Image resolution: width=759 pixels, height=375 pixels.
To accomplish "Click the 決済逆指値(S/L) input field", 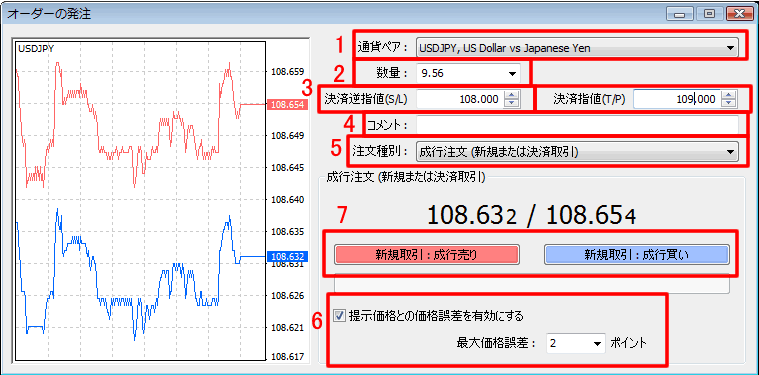I will coord(460,100).
